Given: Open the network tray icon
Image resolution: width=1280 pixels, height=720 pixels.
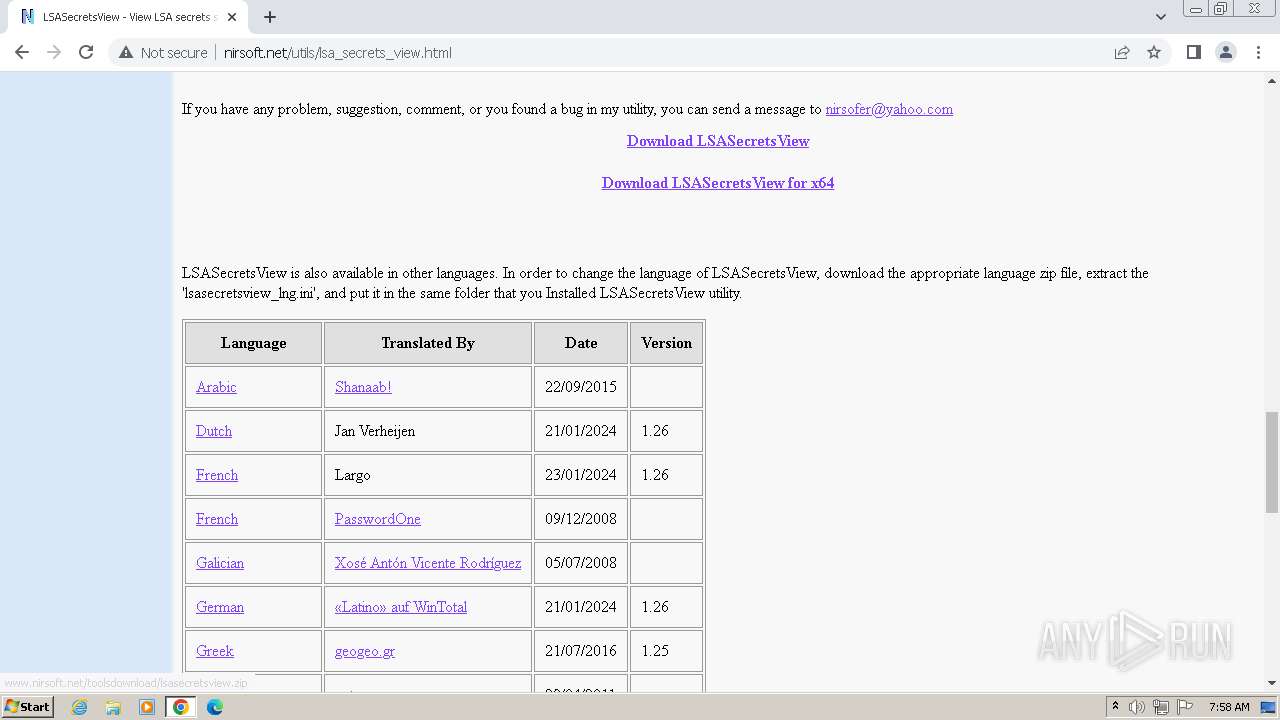Looking at the screenshot, I should 1161,707.
